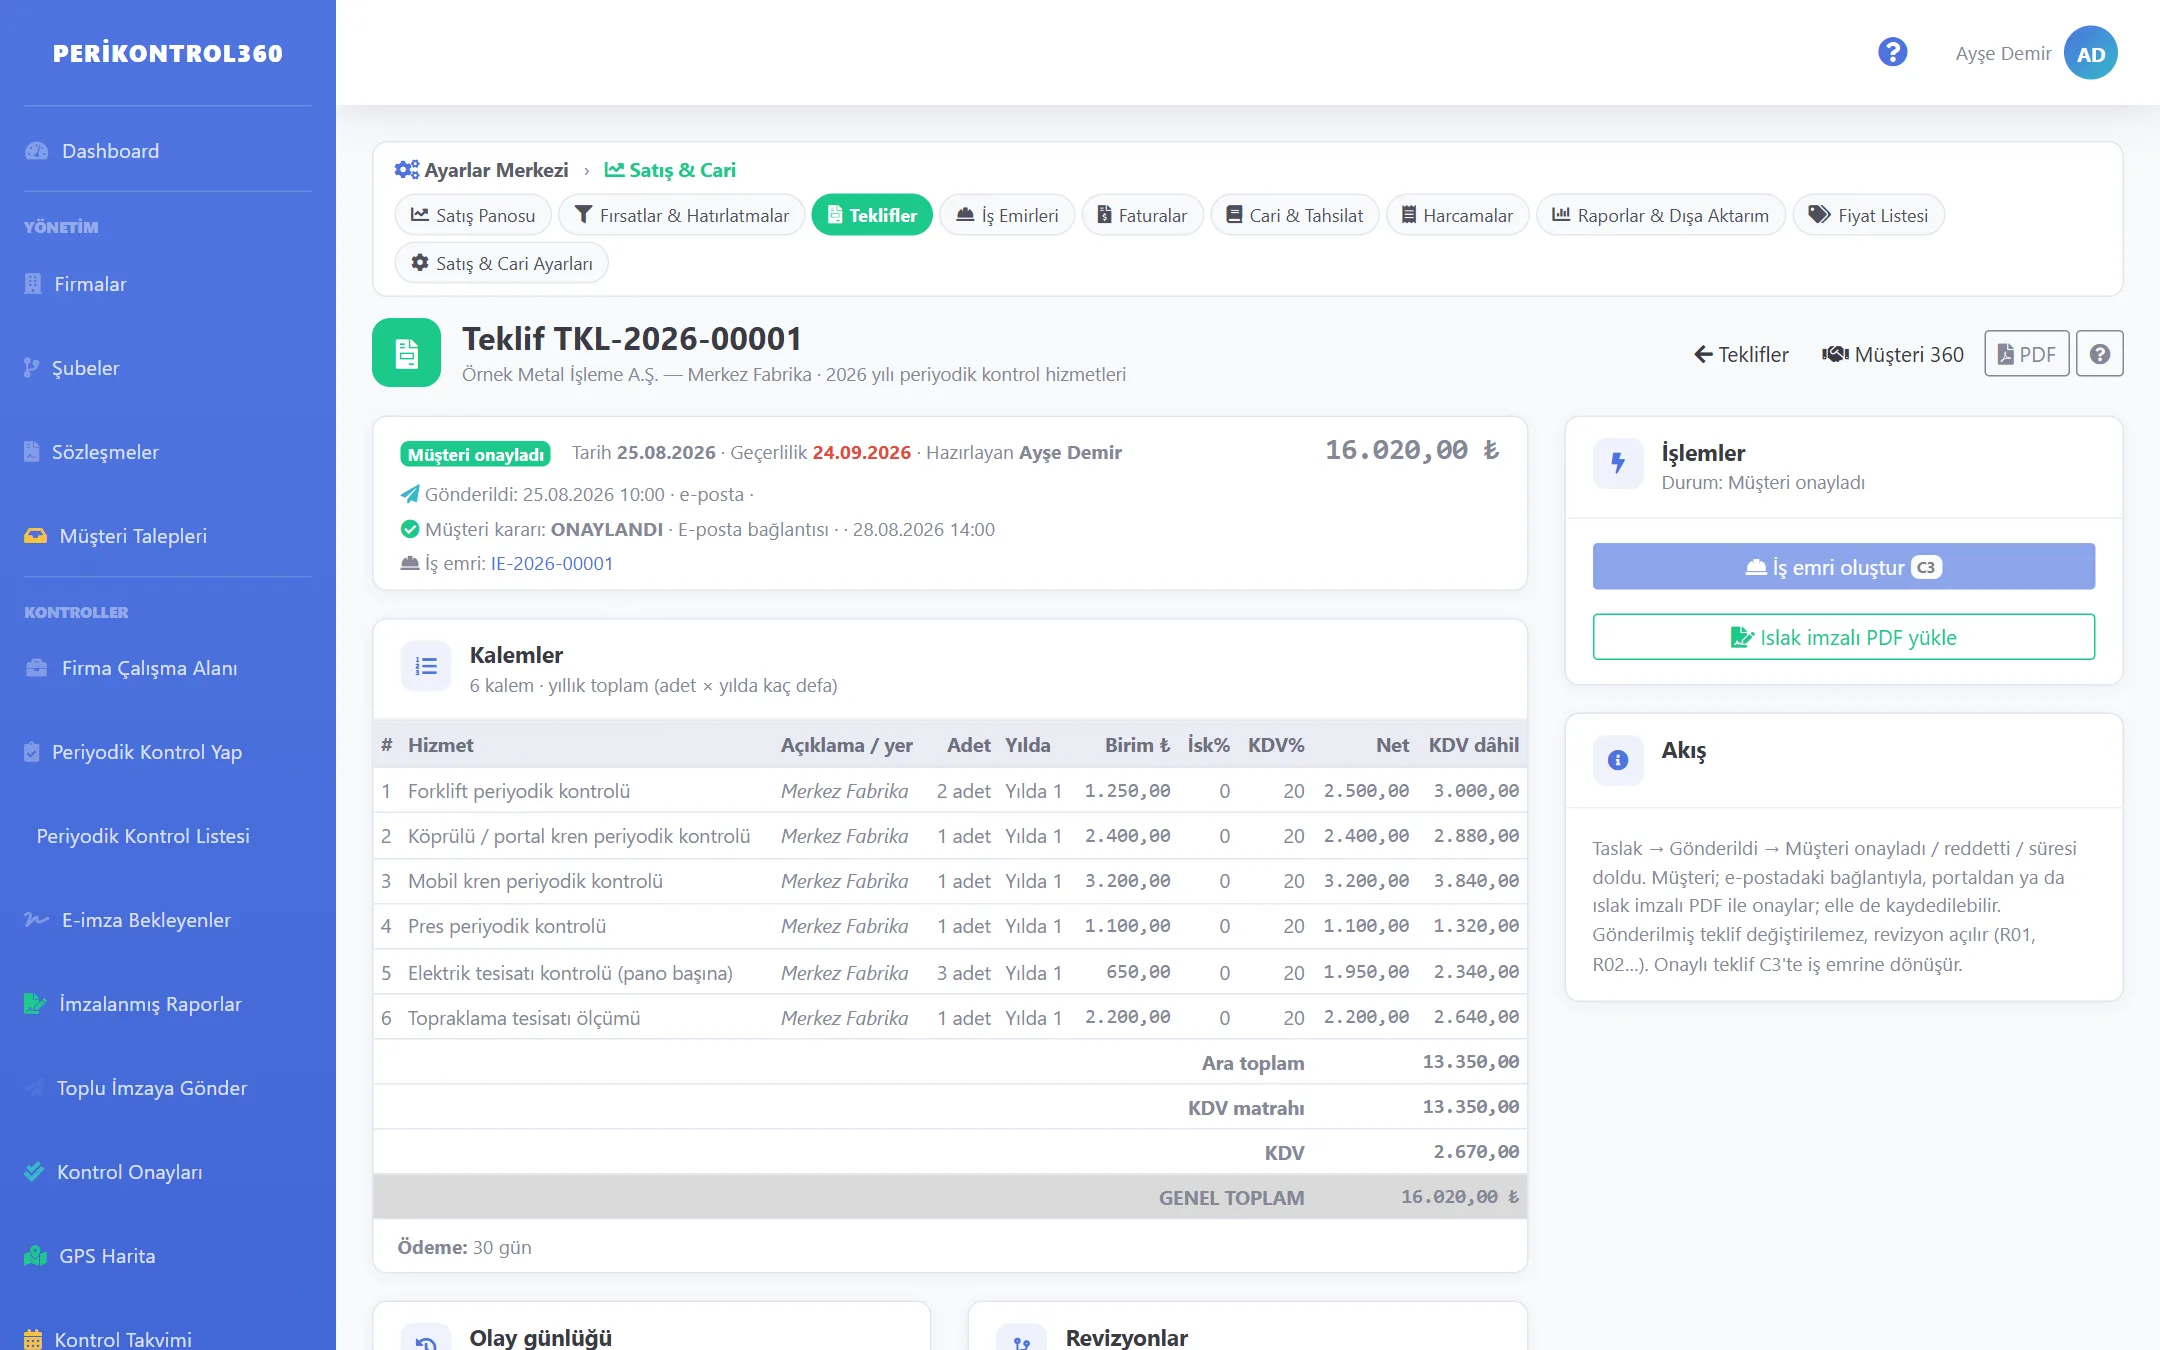Go back to Teklifler list
Image resolution: width=2160 pixels, height=1350 pixels.
coord(1741,354)
